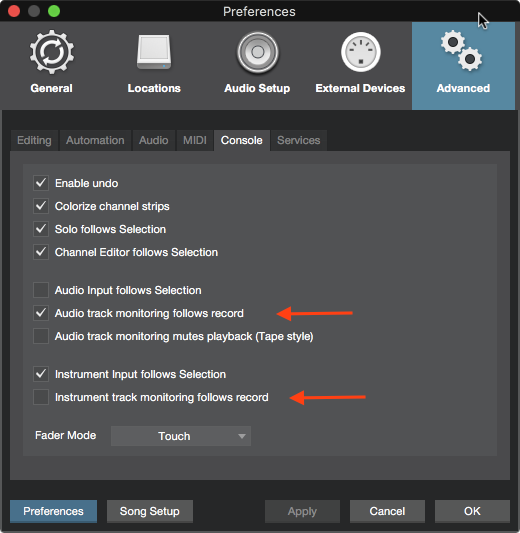Uncheck Audio track monitoring follows record

click(41, 313)
